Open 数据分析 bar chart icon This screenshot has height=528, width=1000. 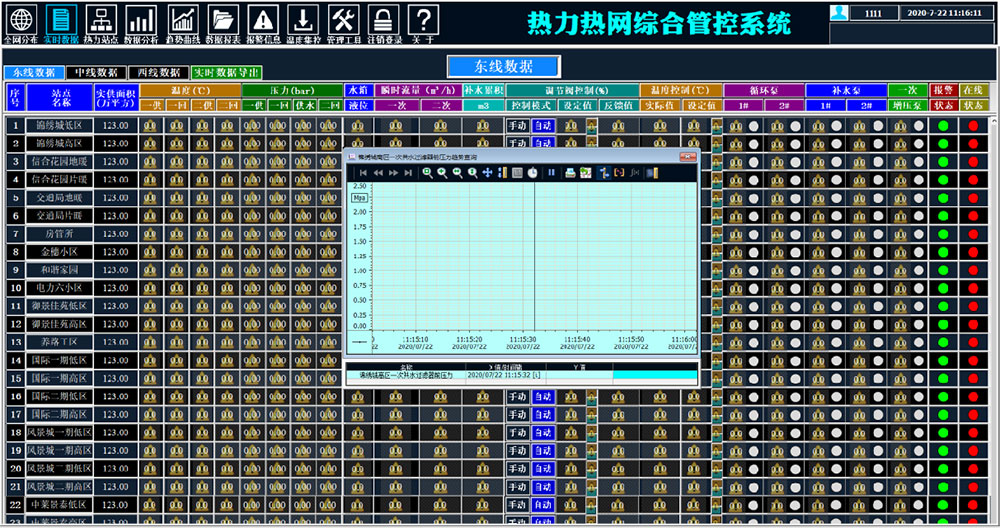(x=141, y=20)
